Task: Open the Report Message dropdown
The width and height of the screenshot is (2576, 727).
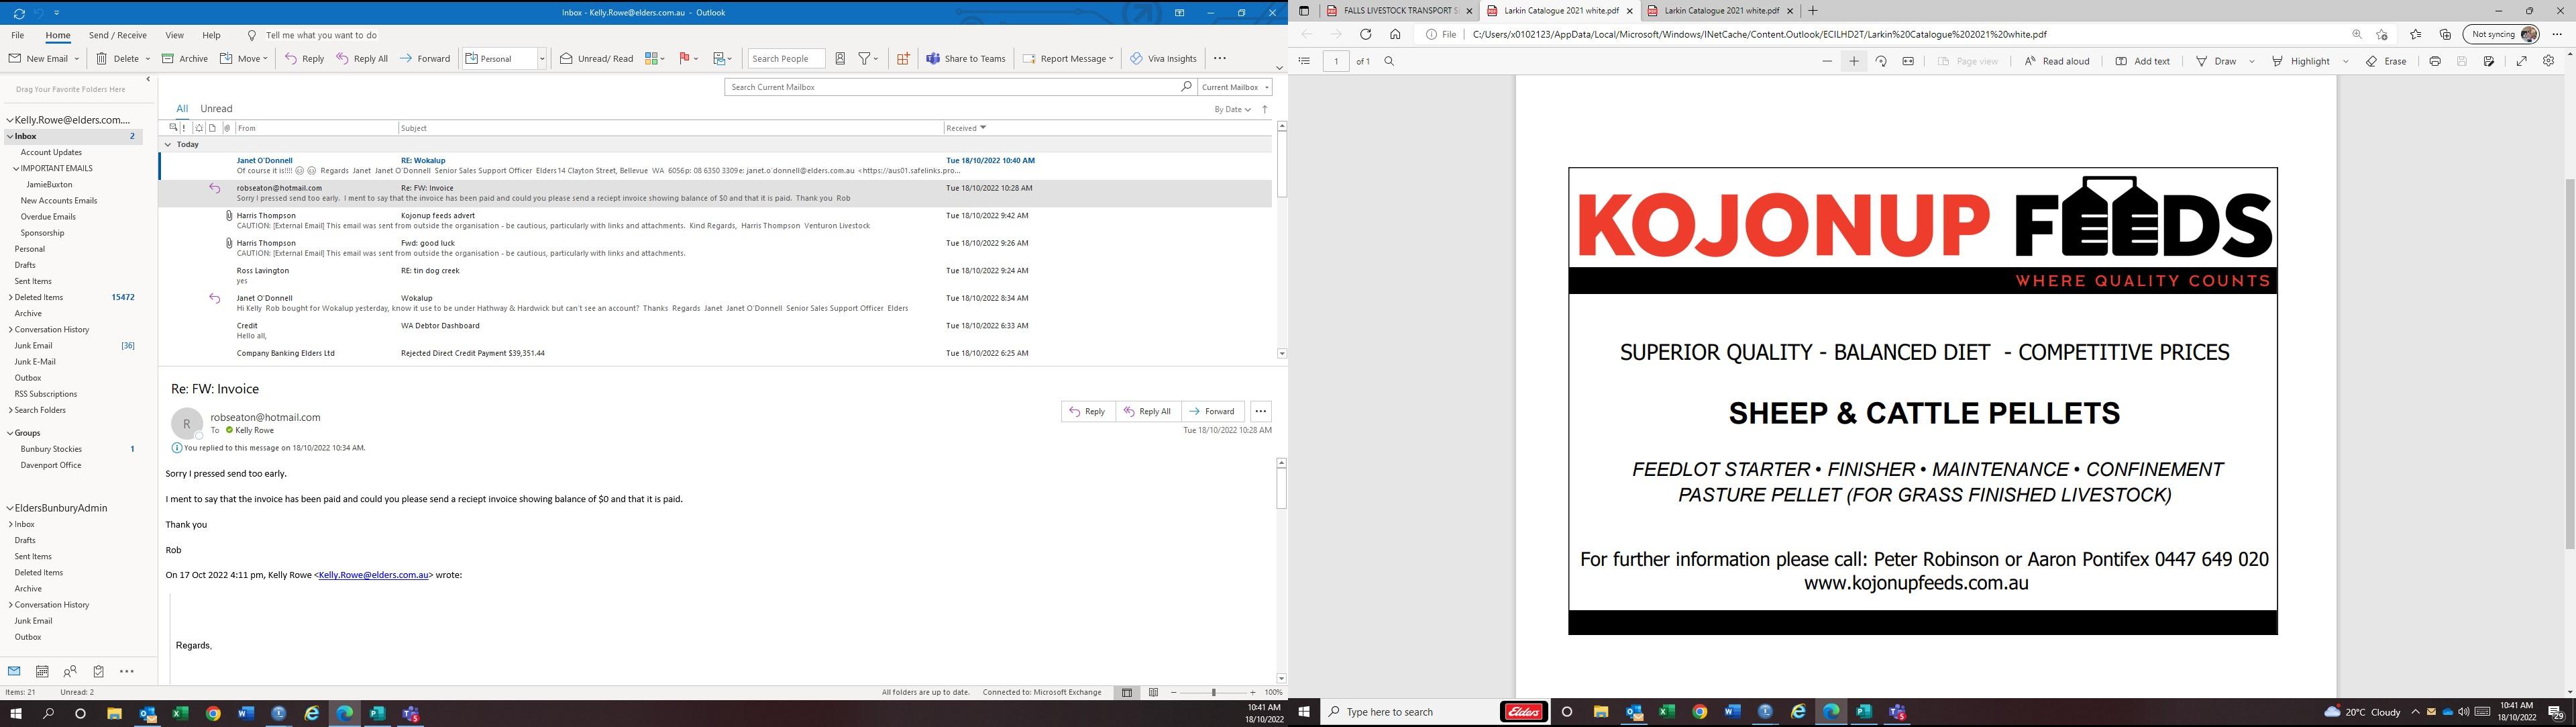Action: click(x=1068, y=59)
